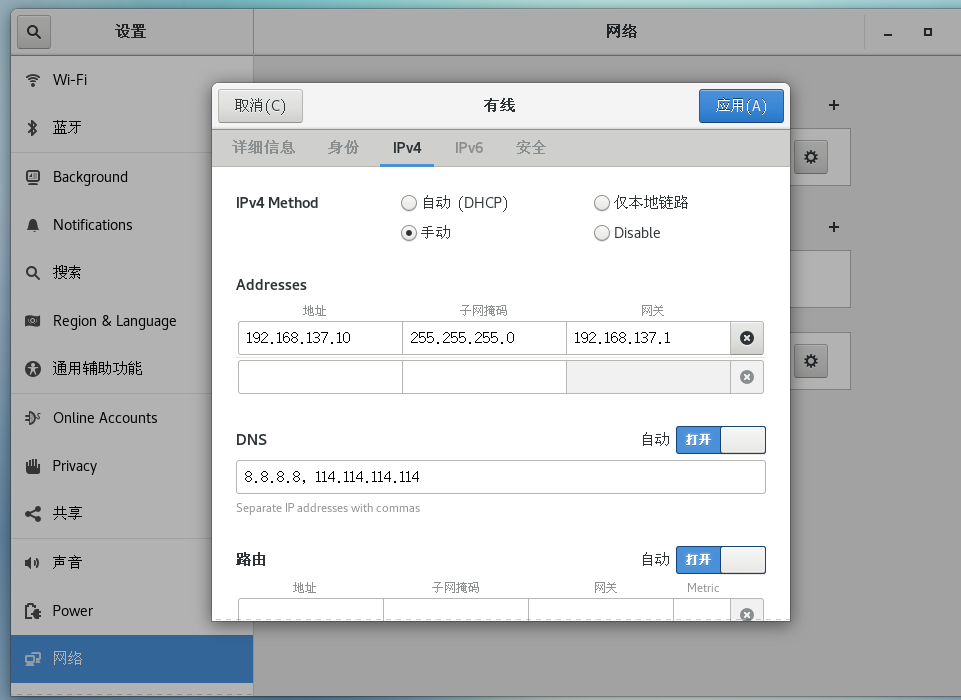
Task: Click the empty second-row address field
Action: point(320,377)
